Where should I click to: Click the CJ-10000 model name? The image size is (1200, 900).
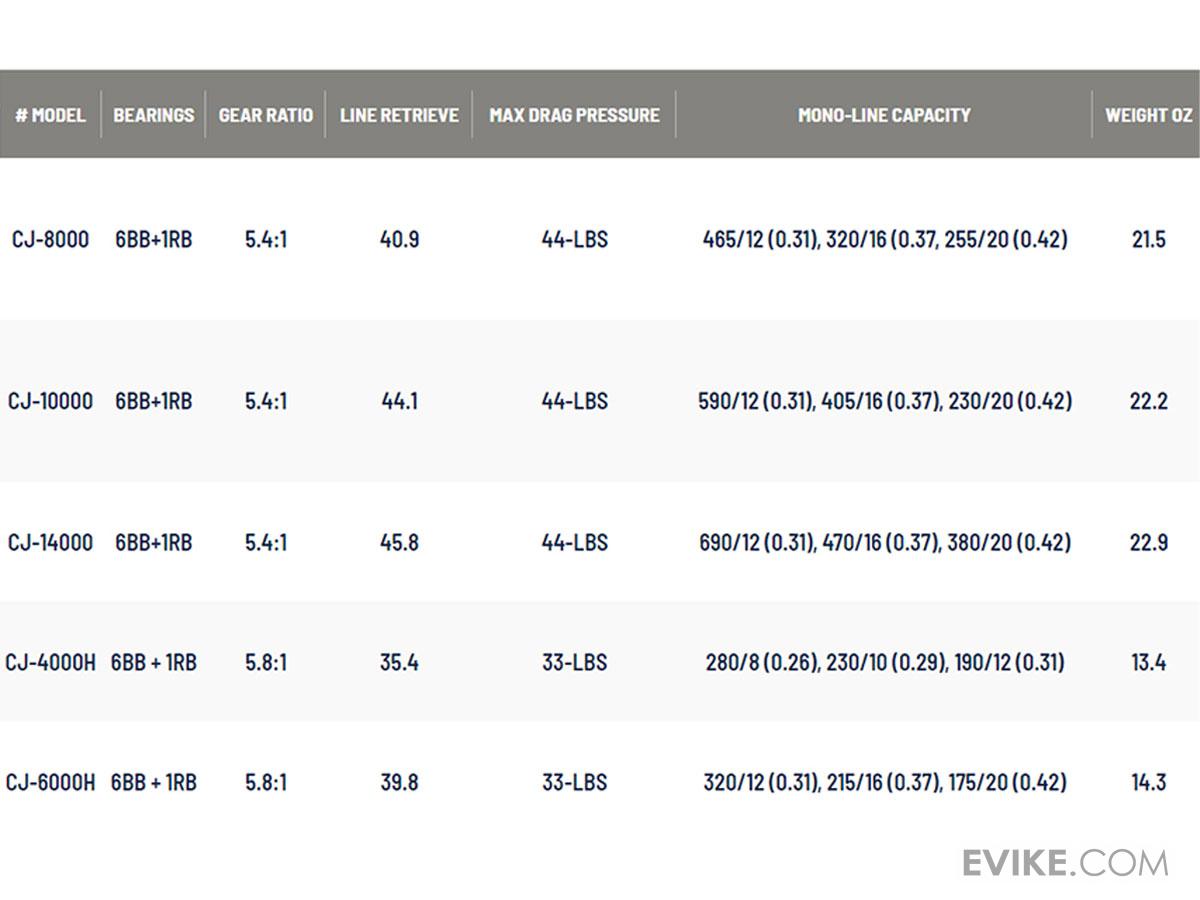pyautogui.click(x=50, y=401)
